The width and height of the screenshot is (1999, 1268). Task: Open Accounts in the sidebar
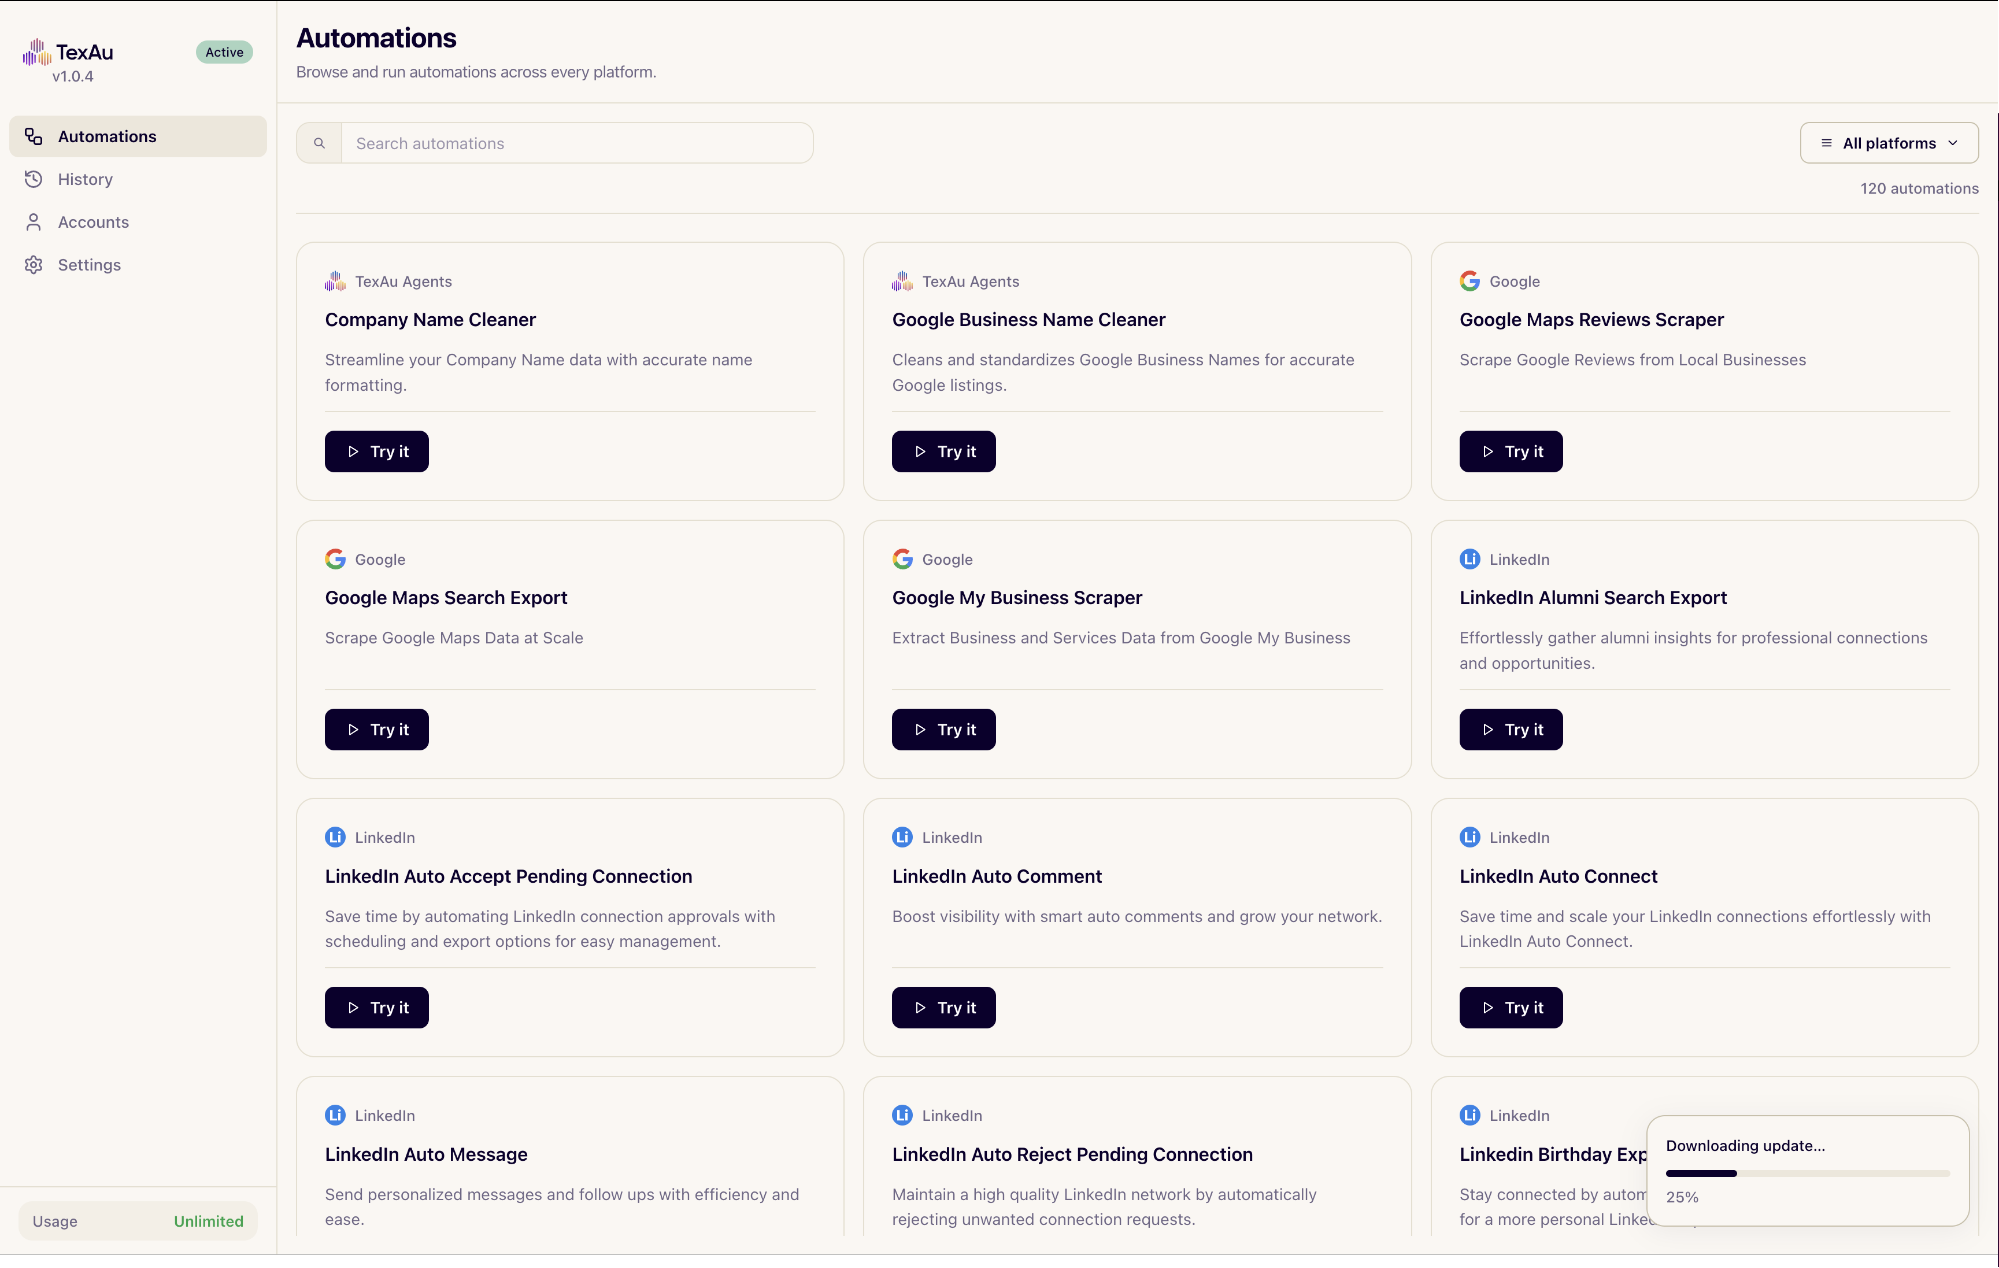138,222
